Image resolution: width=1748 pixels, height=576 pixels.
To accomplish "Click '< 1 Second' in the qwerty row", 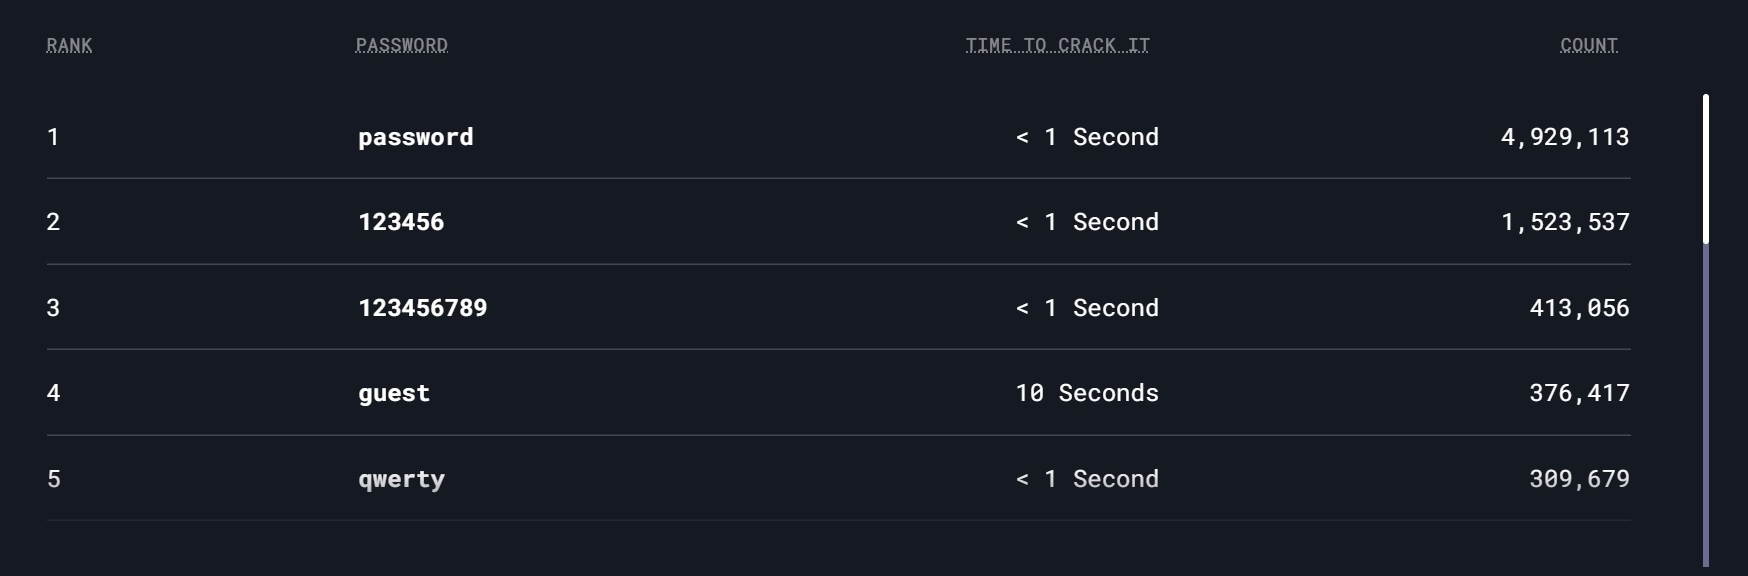I will tap(1086, 479).
